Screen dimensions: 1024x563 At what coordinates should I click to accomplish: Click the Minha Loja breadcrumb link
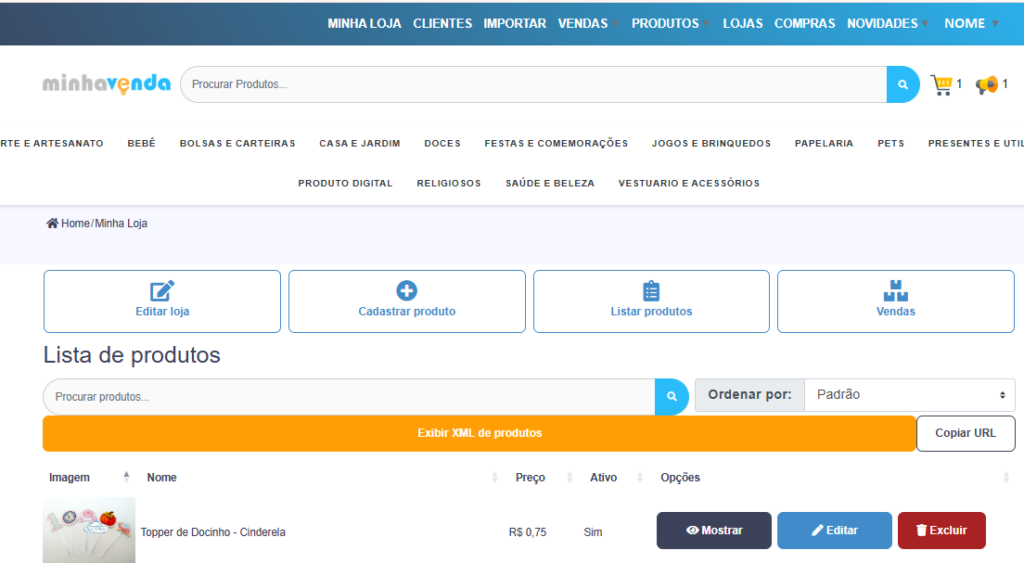click(x=121, y=223)
